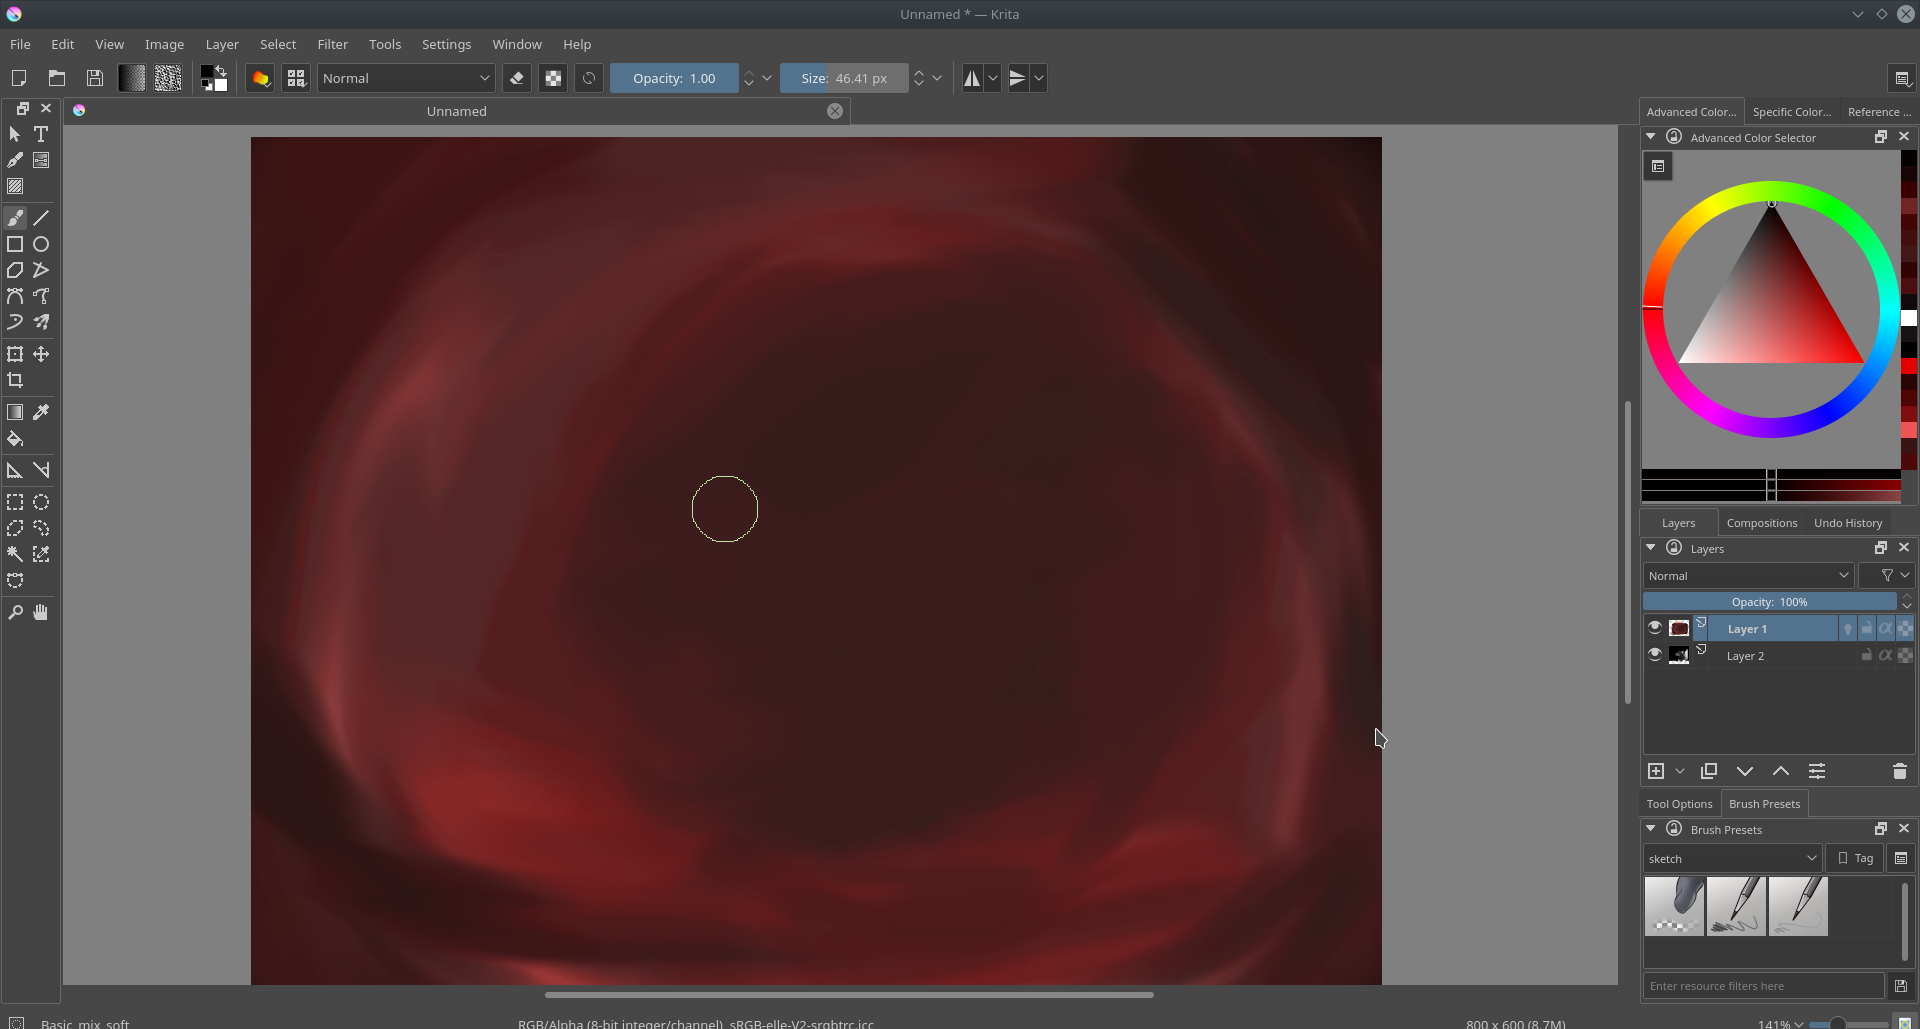Screen dimensions: 1920x1029
Task: Switch to the Tool Options tab
Action: tap(1679, 804)
